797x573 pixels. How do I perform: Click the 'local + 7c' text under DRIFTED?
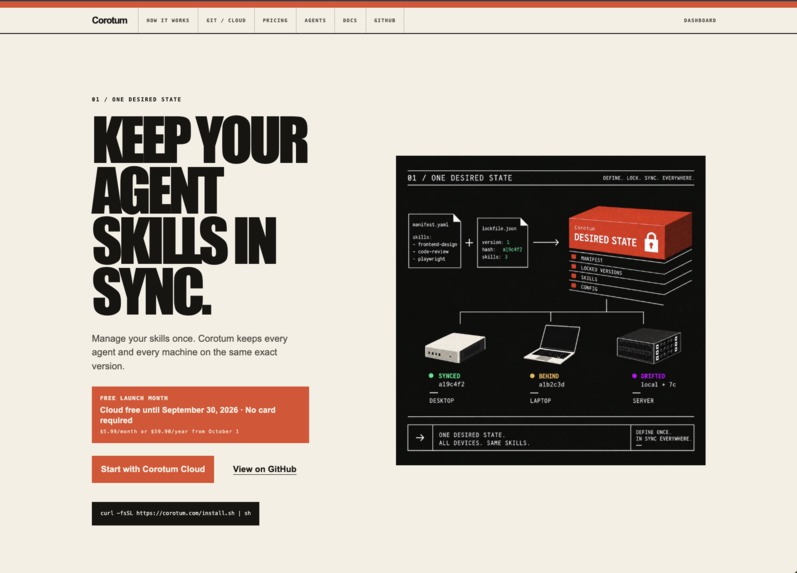658,384
